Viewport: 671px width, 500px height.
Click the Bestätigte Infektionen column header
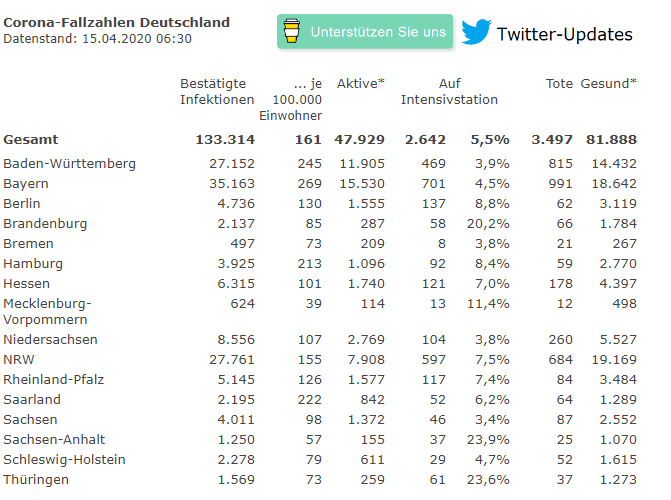[217, 91]
